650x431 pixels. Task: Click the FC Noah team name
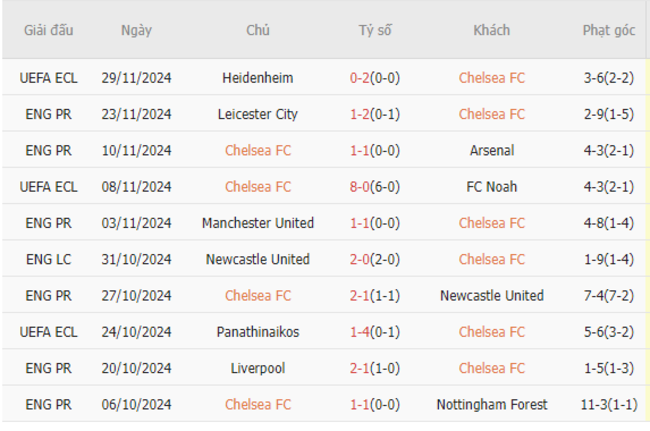tap(492, 186)
